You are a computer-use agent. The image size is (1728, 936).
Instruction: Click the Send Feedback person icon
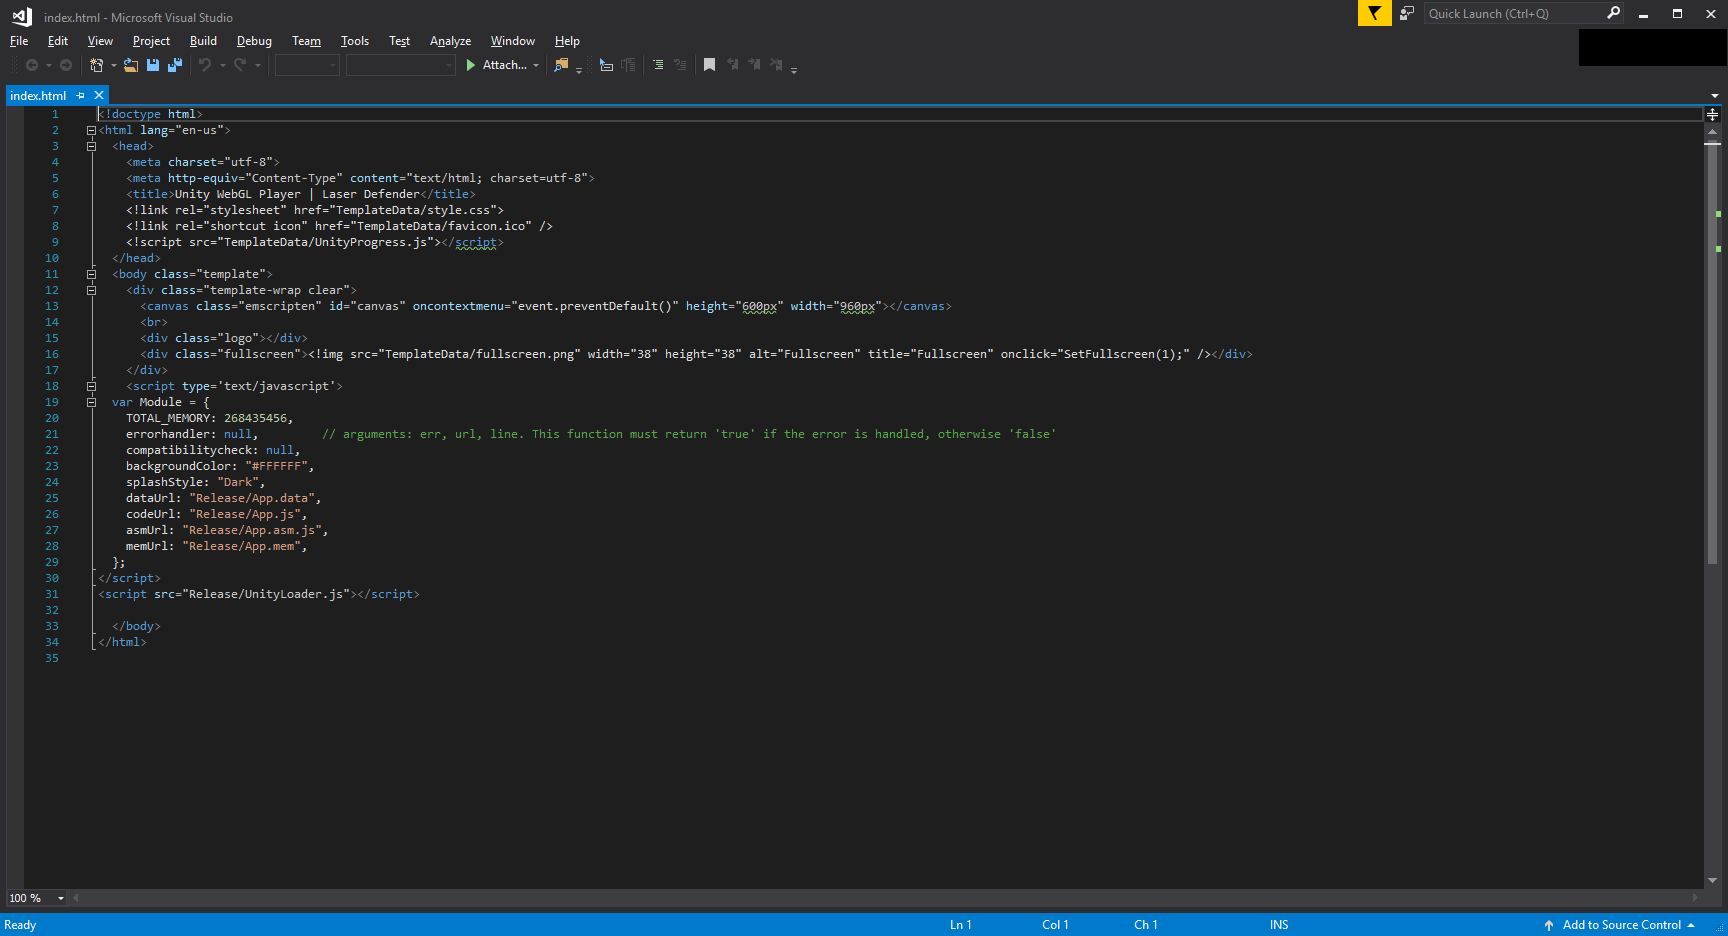pyautogui.click(x=1407, y=14)
